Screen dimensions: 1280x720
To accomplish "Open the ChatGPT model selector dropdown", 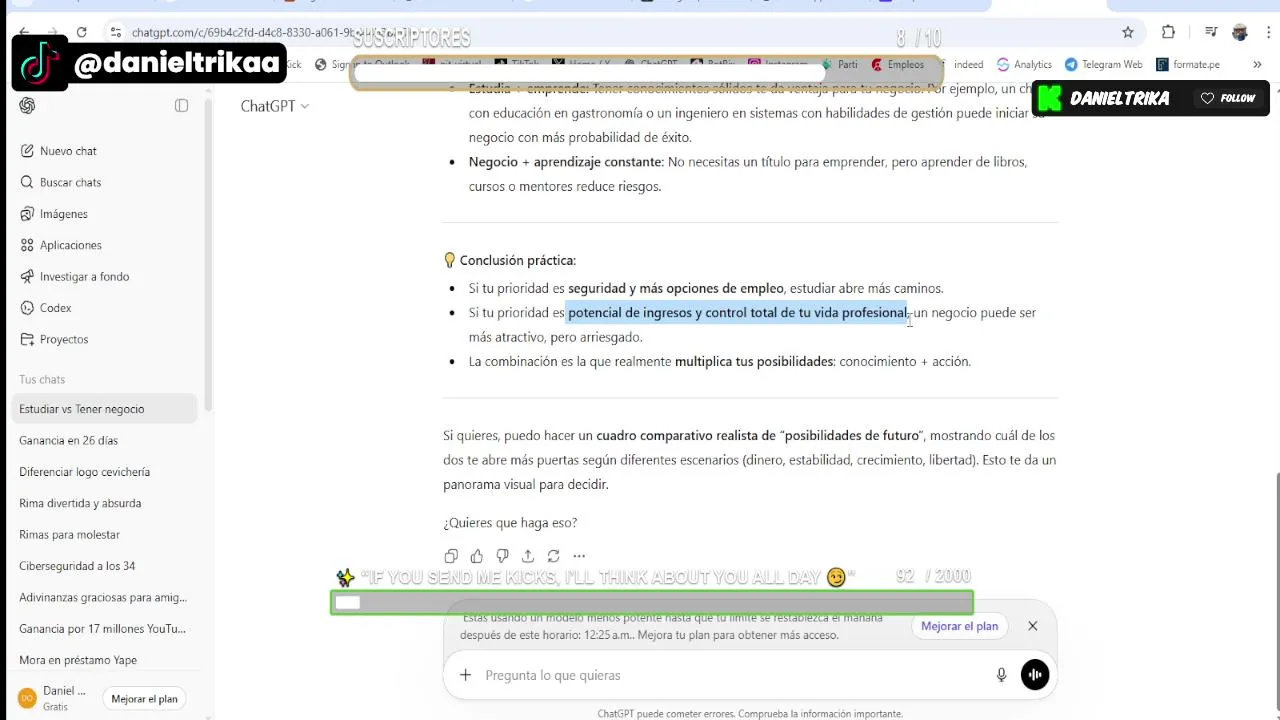I will tap(275, 106).
